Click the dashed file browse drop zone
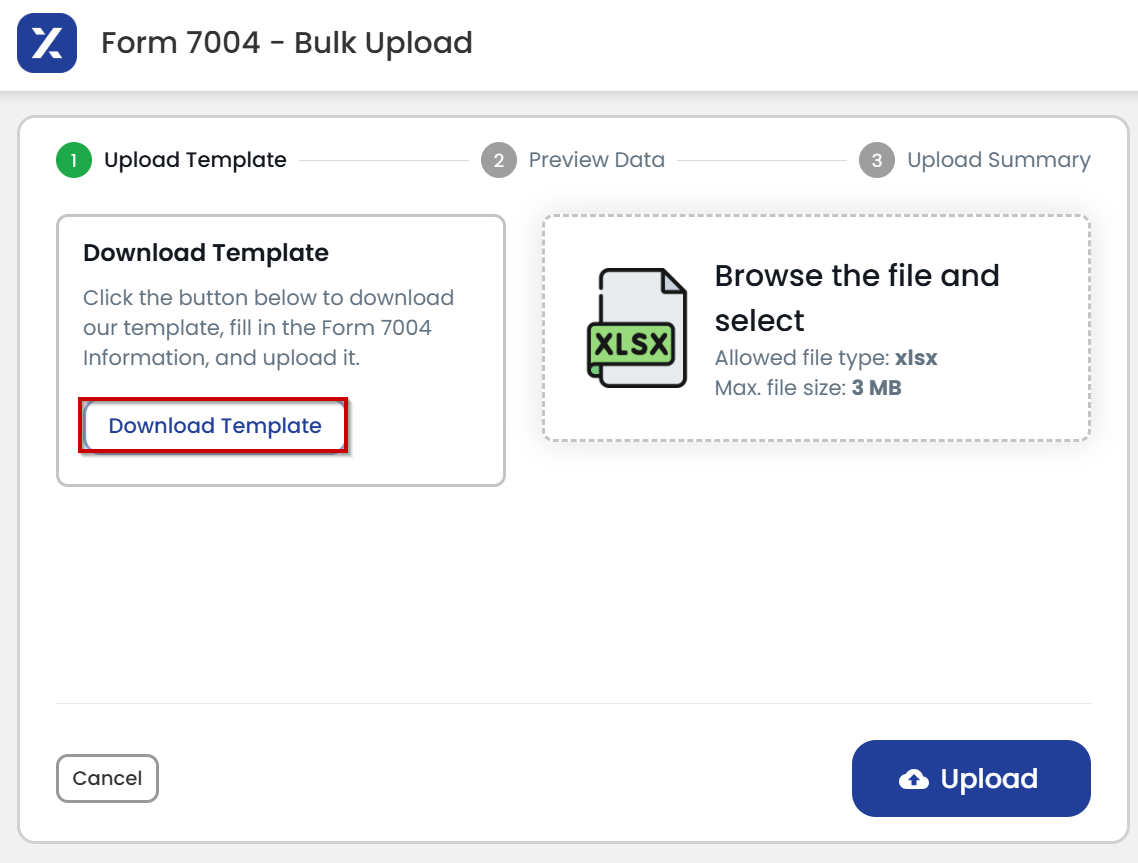The image size is (1138, 863). (x=816, y=328)
